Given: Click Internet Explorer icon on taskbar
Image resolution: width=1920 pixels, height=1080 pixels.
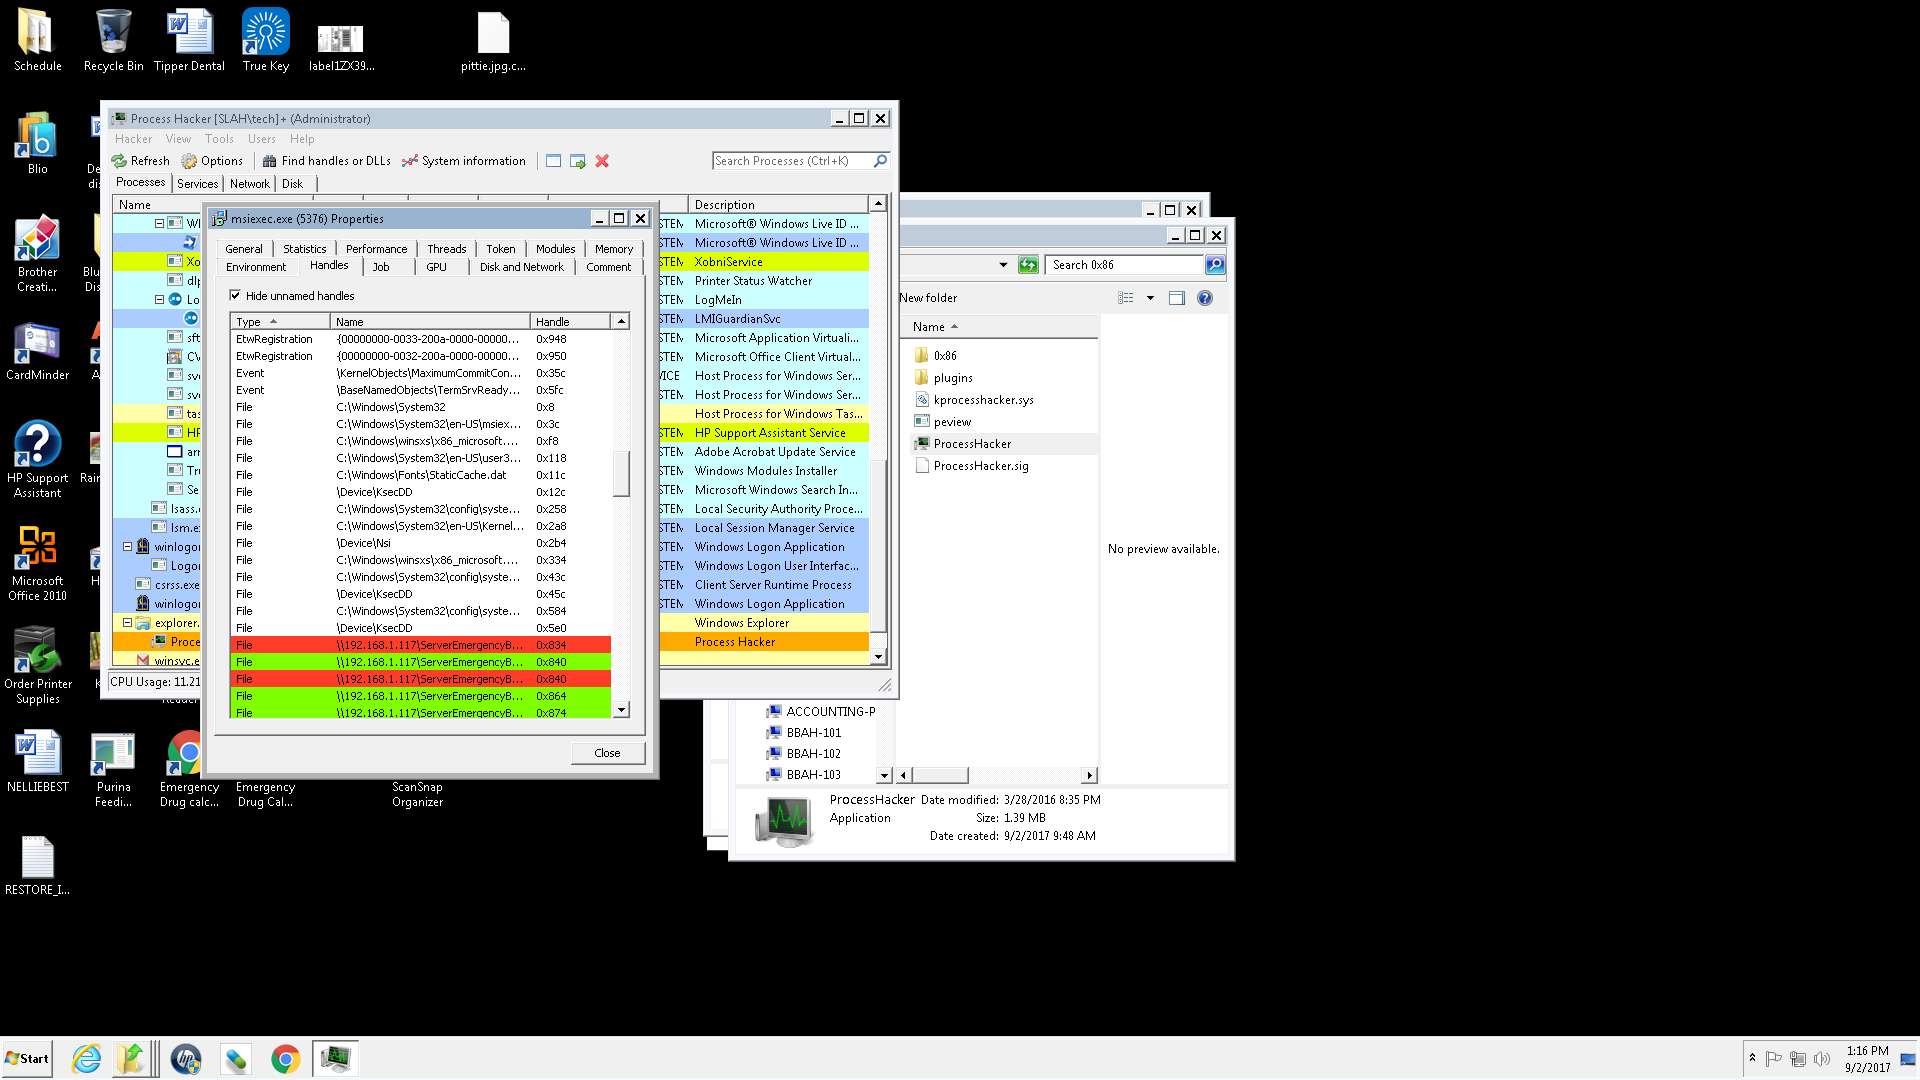Looking at the screenshot, I should coord(87,1058).
